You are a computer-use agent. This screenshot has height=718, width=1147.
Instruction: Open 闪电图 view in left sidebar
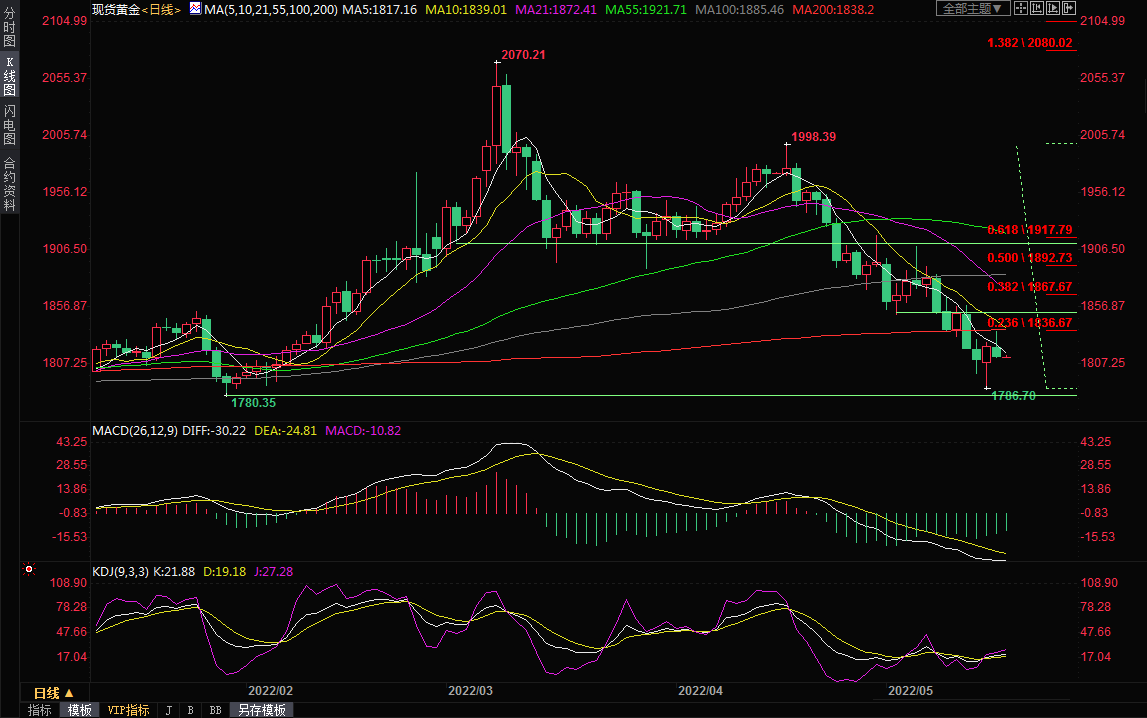click(x=9, y=125)
